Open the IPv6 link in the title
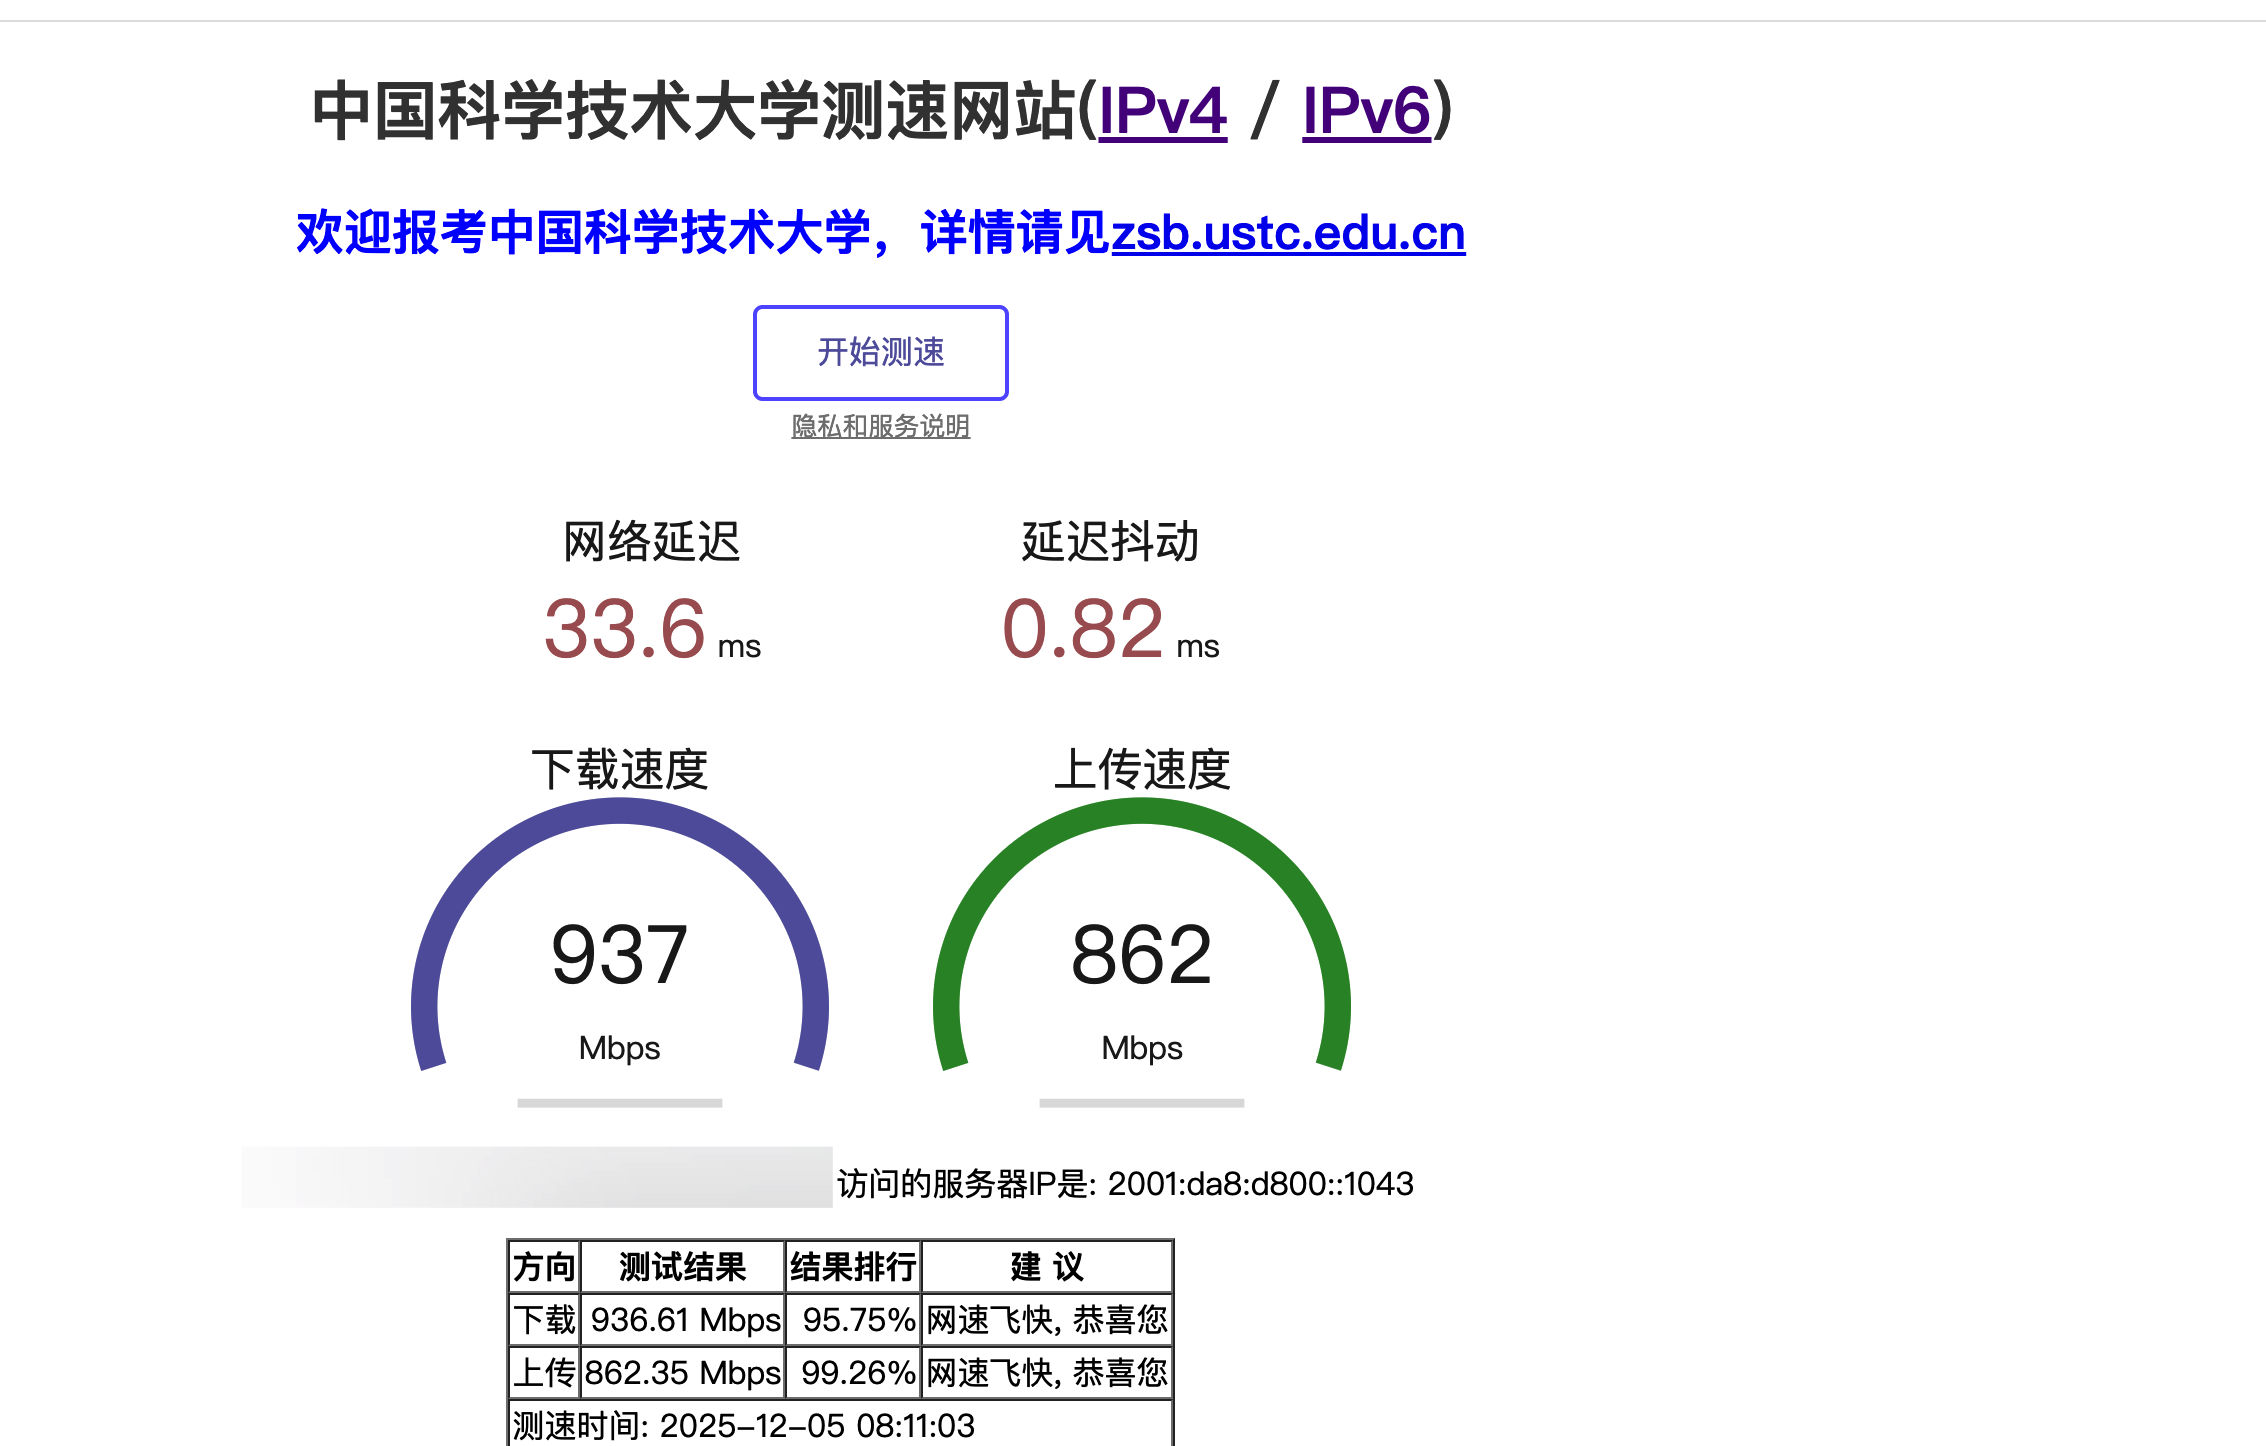Viewport: 2266px width, 1446px height. pyautogui.click(x=1366, y=111)
